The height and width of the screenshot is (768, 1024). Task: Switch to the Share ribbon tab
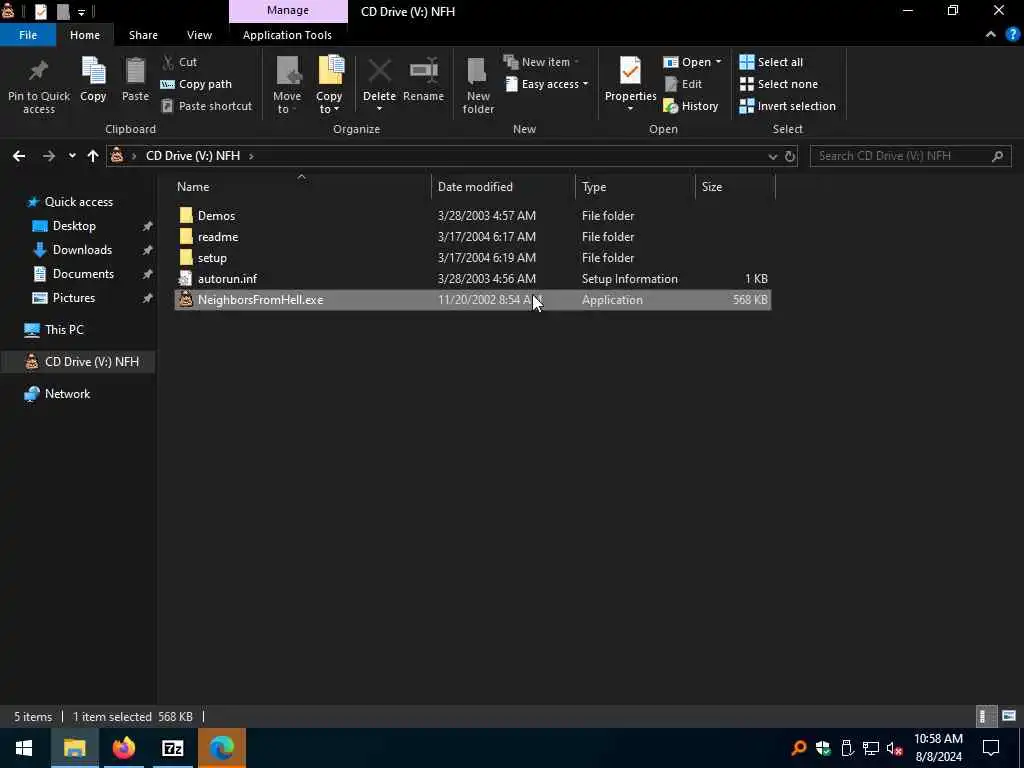coord(143,35)
